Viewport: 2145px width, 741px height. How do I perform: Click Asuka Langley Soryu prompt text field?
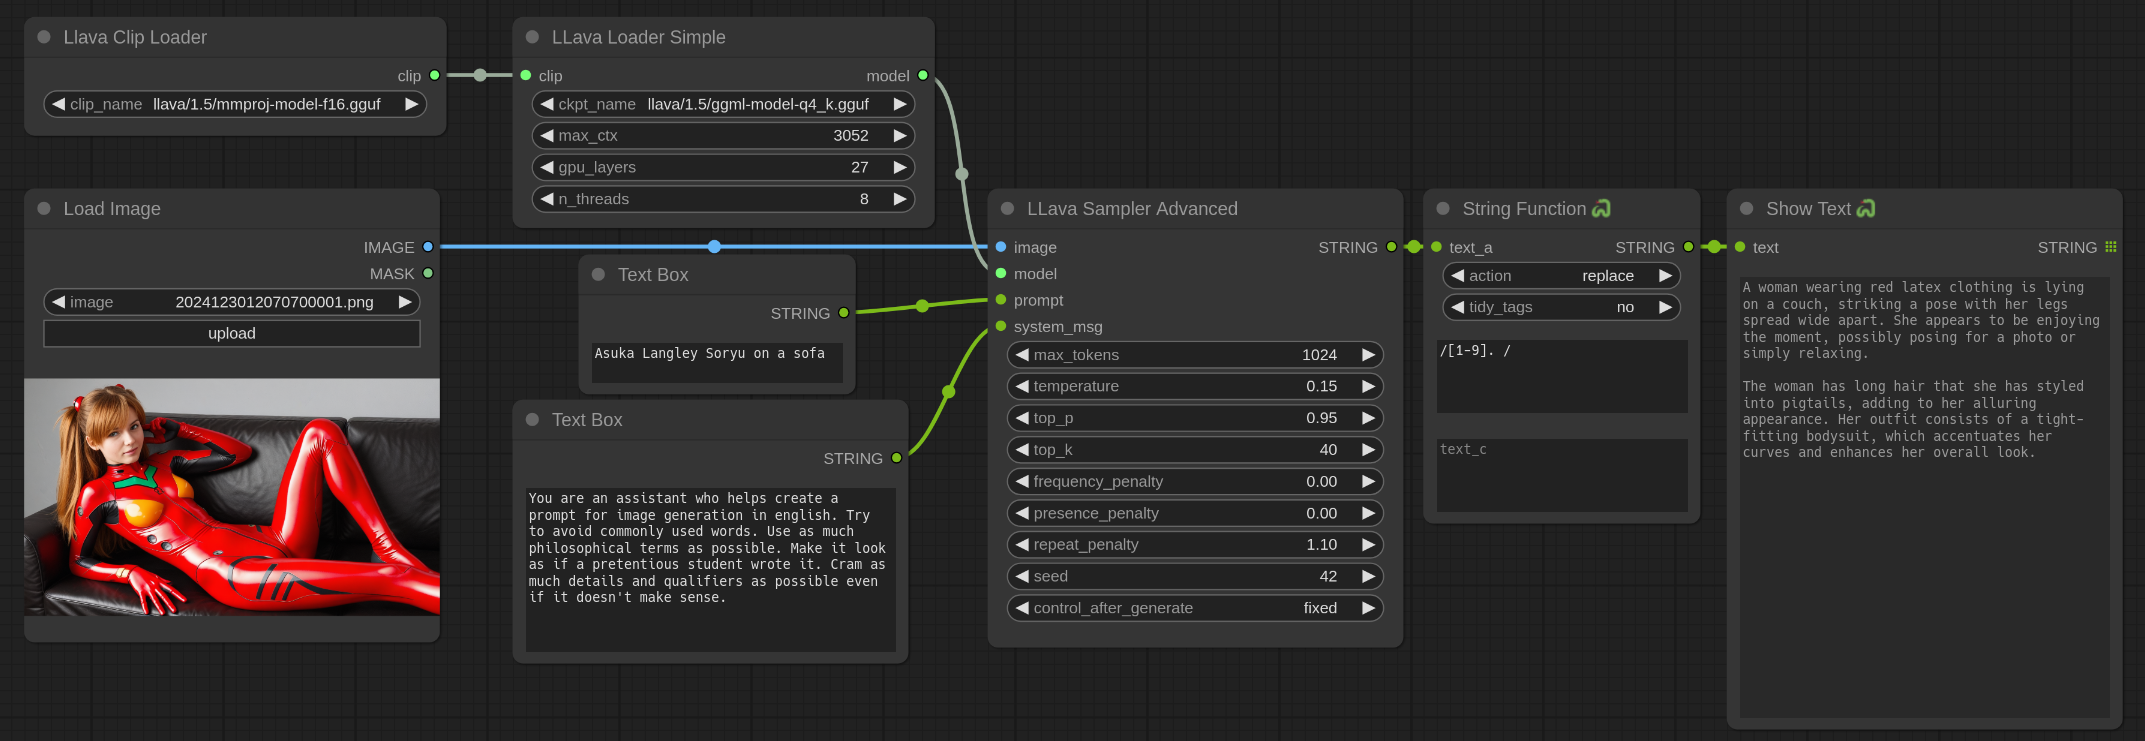point(717,362)
